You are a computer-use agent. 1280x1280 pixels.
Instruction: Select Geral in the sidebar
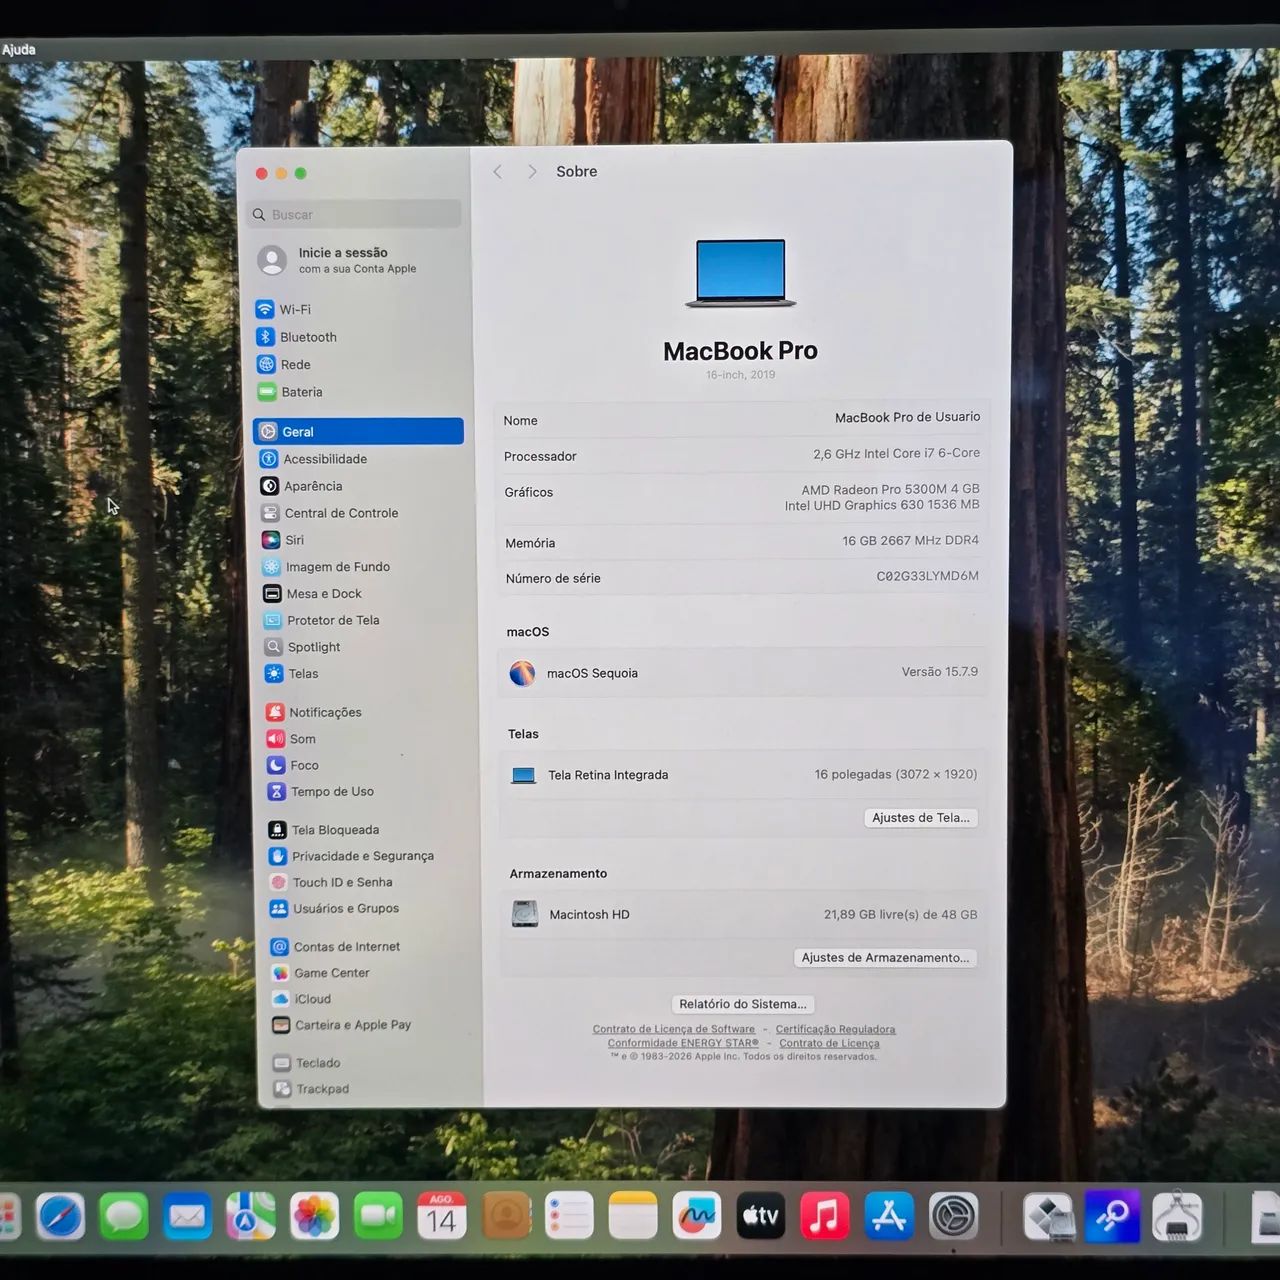(358, 431)
